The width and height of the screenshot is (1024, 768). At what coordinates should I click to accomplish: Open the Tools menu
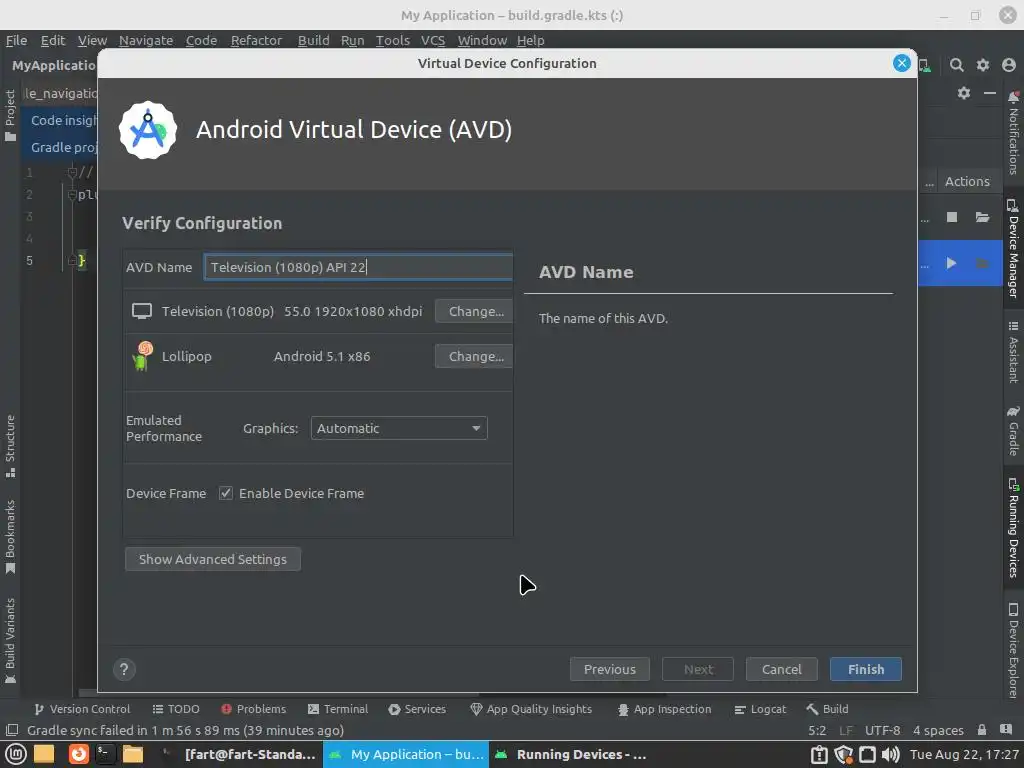pyautogui.click(x=392, y=40)
